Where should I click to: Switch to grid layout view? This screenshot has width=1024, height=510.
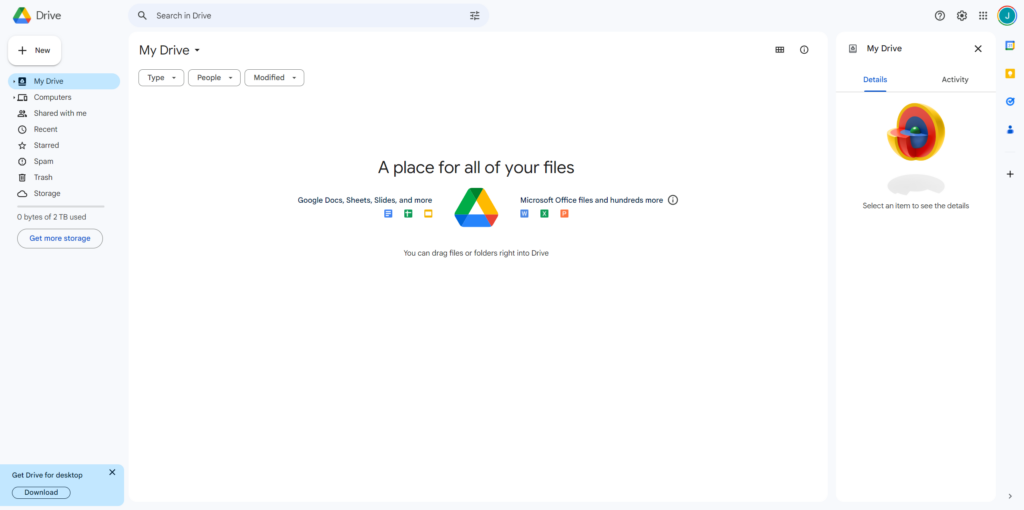780,50
